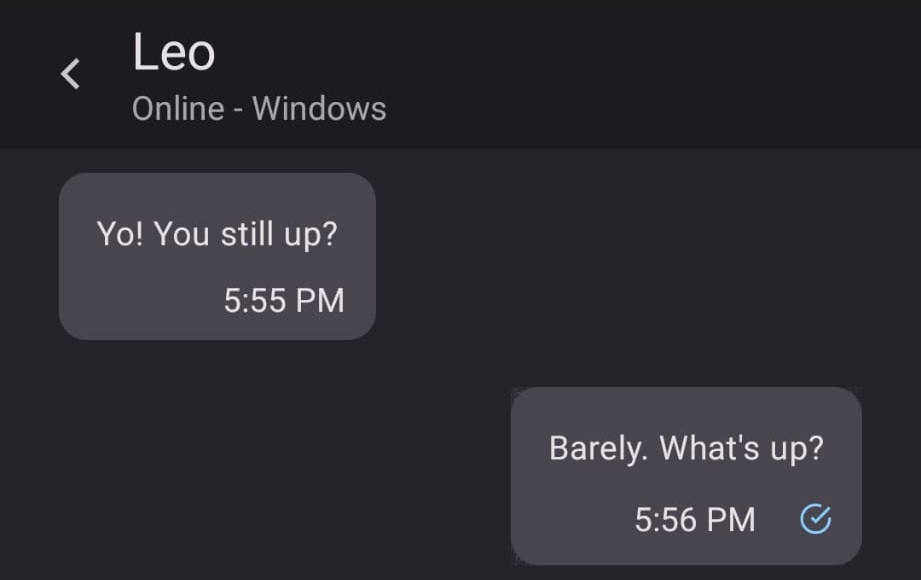
Task: Click the 5:56 PM timestamp
Action: [x=696, y=519]
